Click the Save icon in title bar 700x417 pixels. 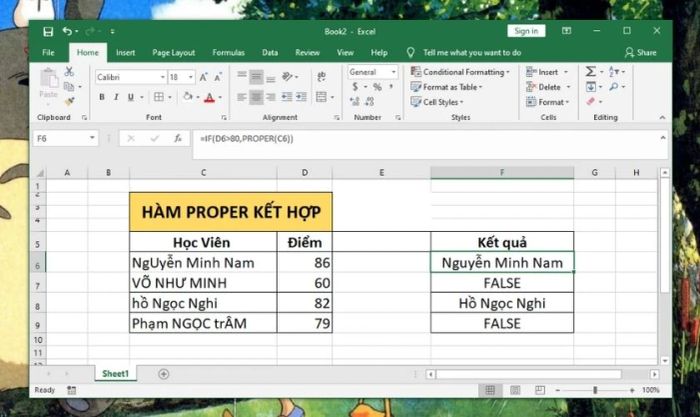(48, 31)
